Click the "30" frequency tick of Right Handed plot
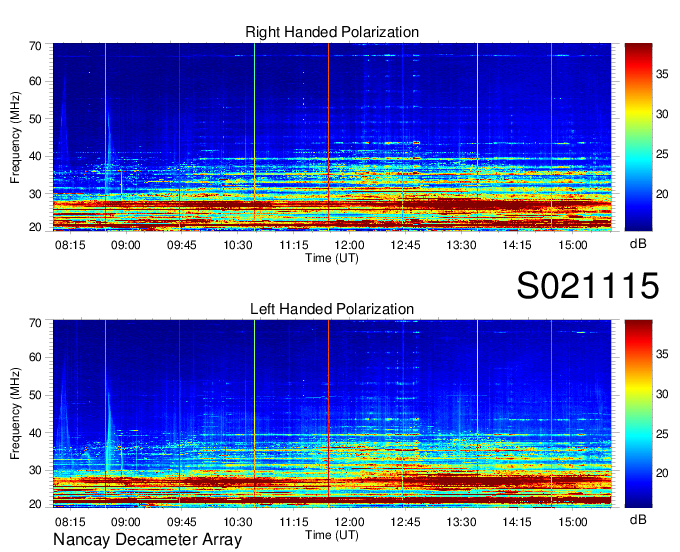Image resolution: width=680 pixels, height=552 pixels. [35, 194]
